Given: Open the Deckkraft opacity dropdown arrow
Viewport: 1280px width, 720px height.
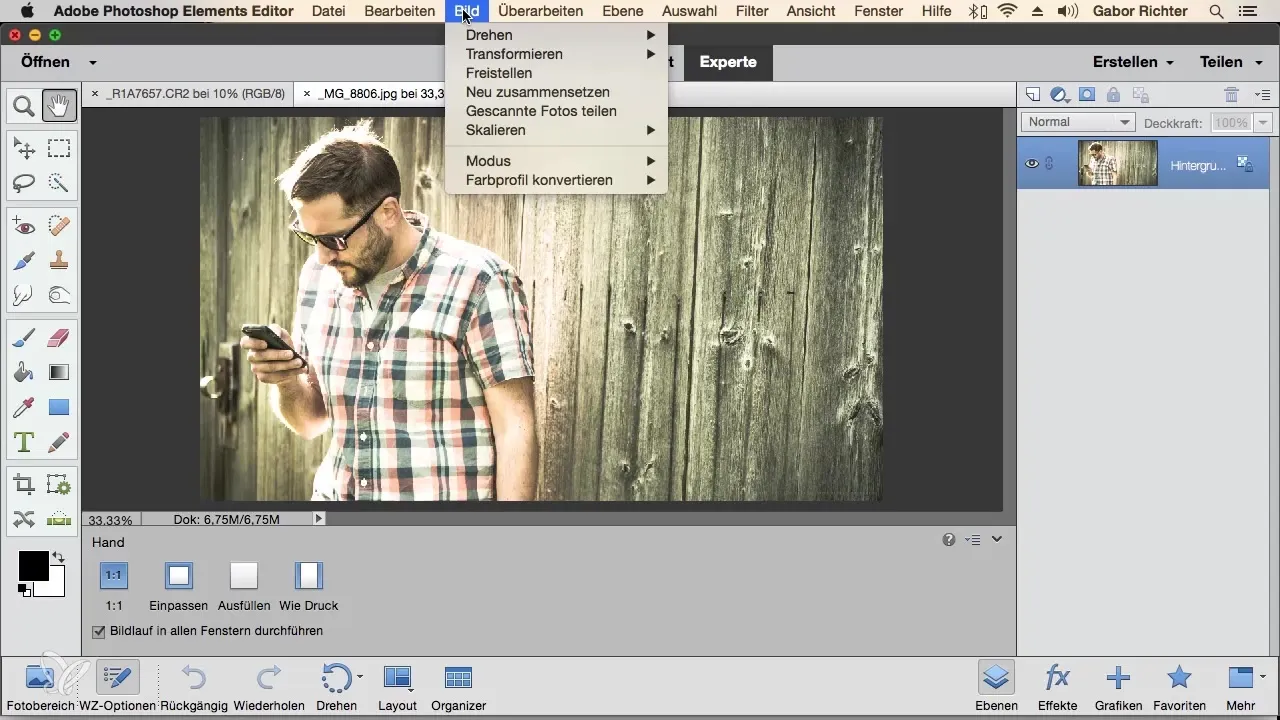Looking at the screenshot, I should coord(1263,122).
